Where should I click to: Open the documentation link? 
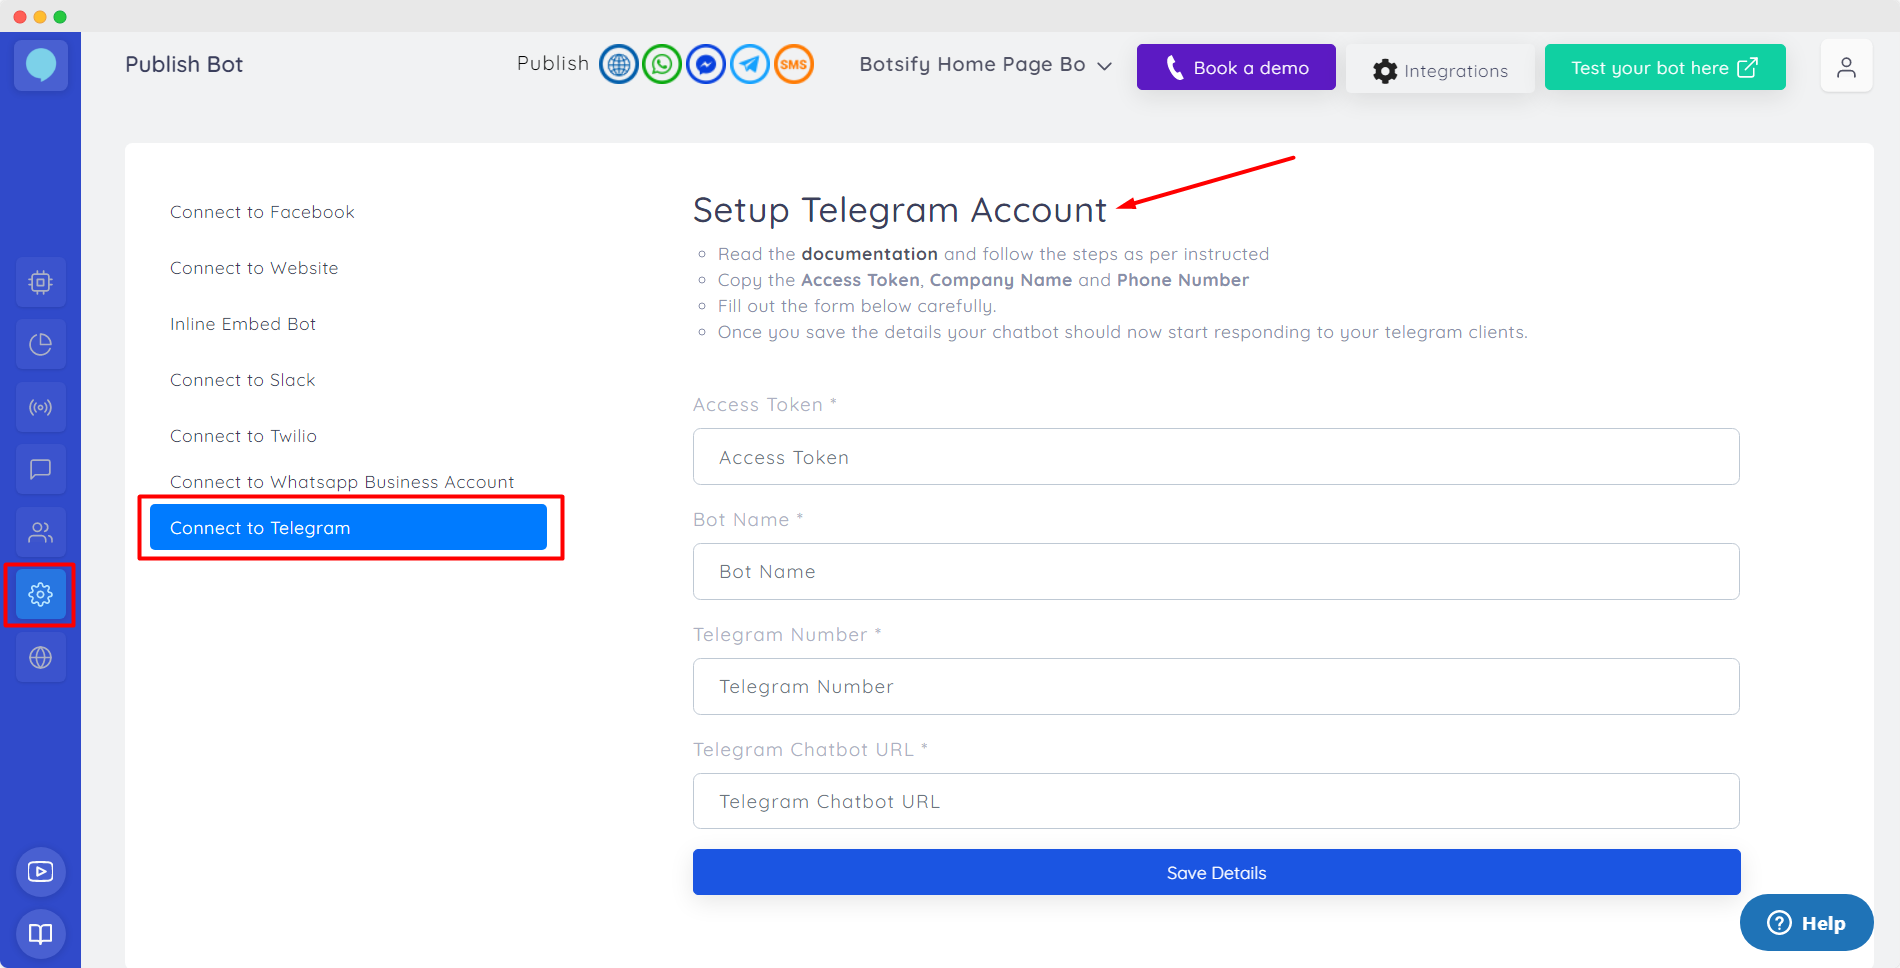(x=869, y=254)
